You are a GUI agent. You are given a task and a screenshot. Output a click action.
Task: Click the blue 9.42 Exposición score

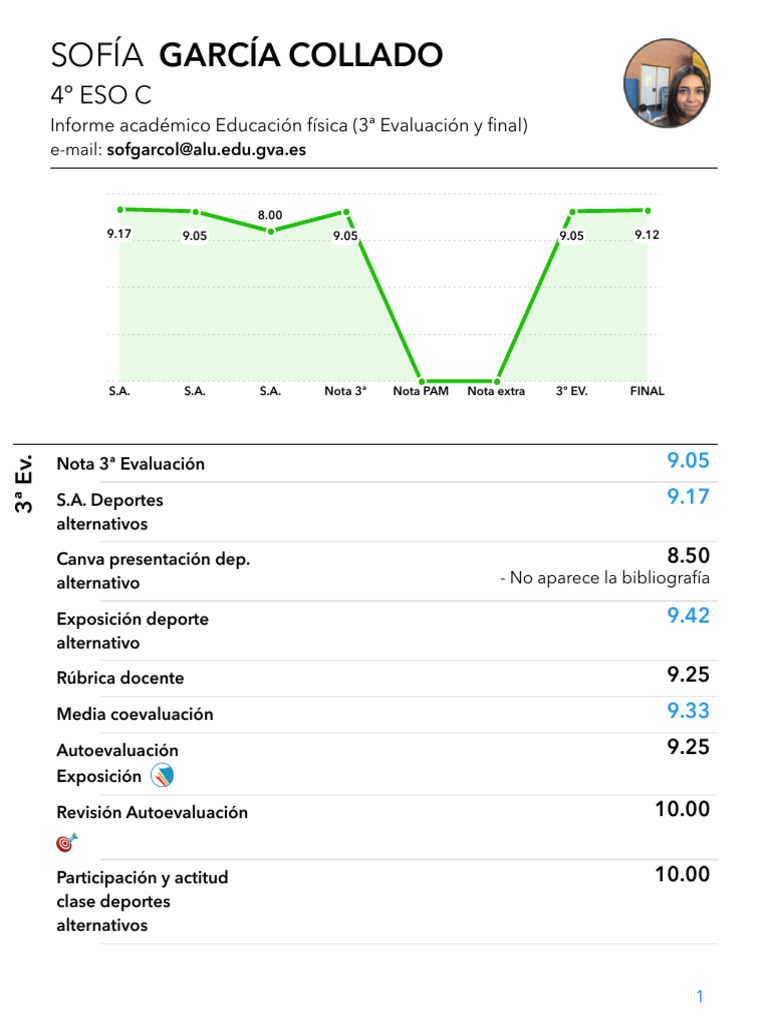tap(688, 616)
